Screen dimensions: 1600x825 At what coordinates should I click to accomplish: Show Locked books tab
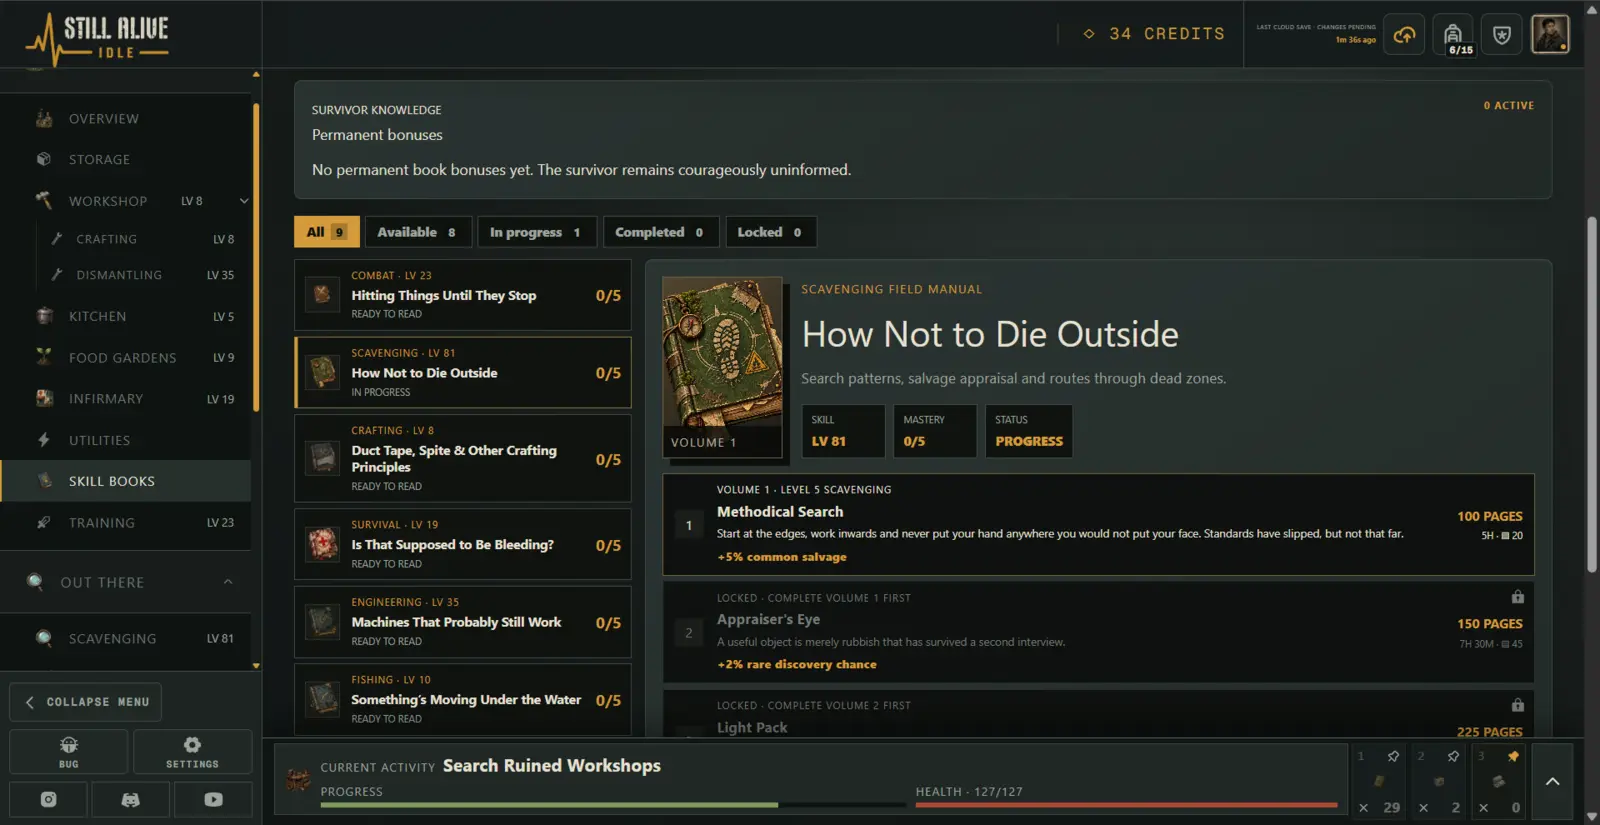[770, 232]
